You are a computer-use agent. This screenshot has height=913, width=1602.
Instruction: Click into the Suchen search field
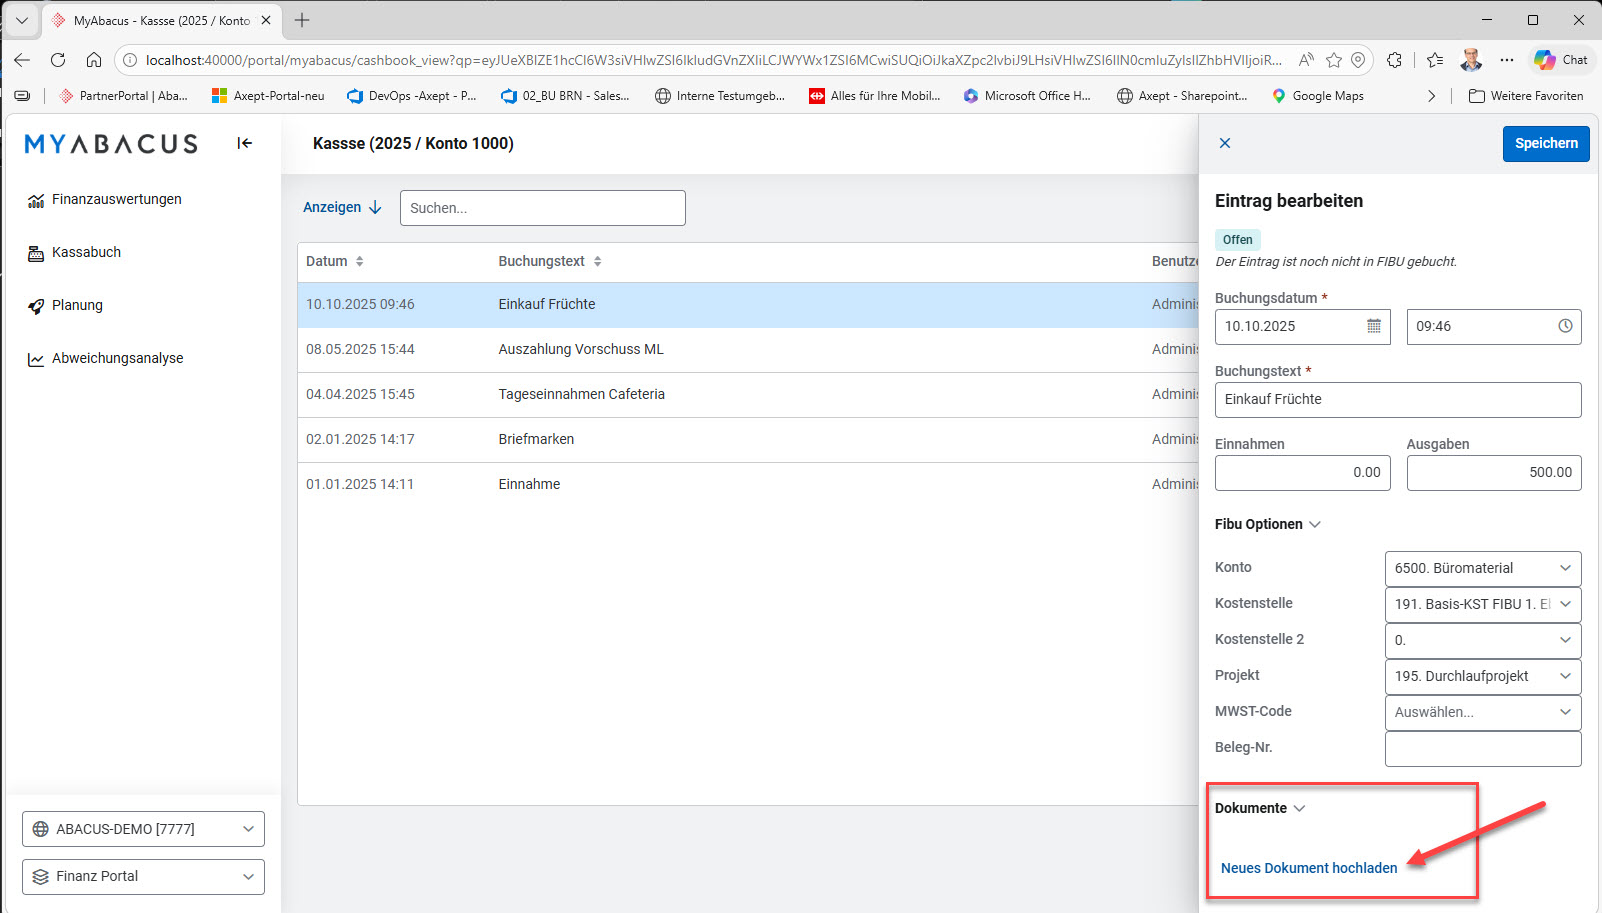543,208
